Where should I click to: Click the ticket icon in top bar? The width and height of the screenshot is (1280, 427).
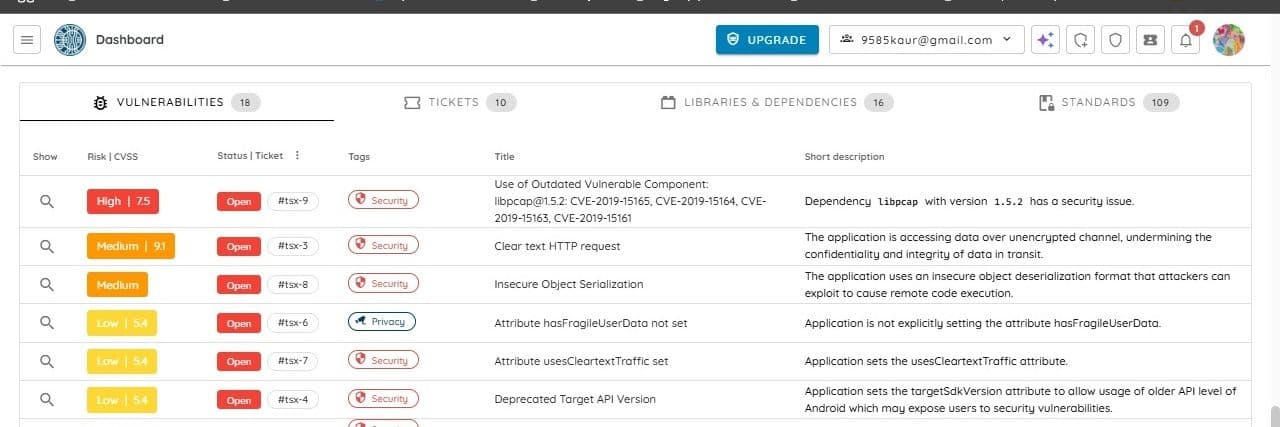pyautogui.click(x=1149, y=40)
